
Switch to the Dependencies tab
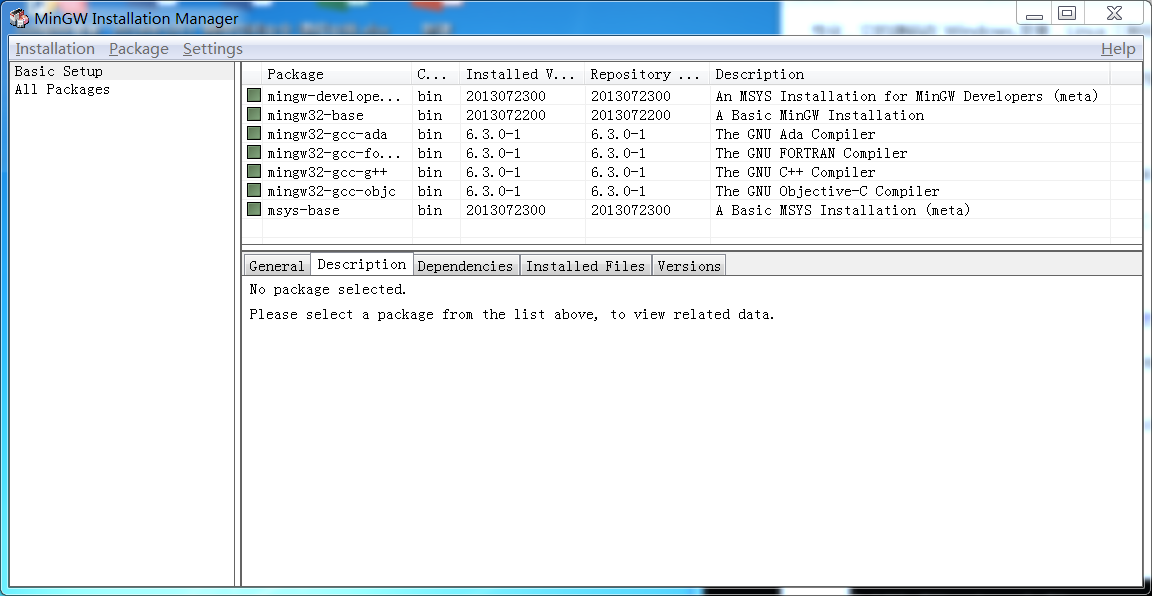click(x=465, y=266)
